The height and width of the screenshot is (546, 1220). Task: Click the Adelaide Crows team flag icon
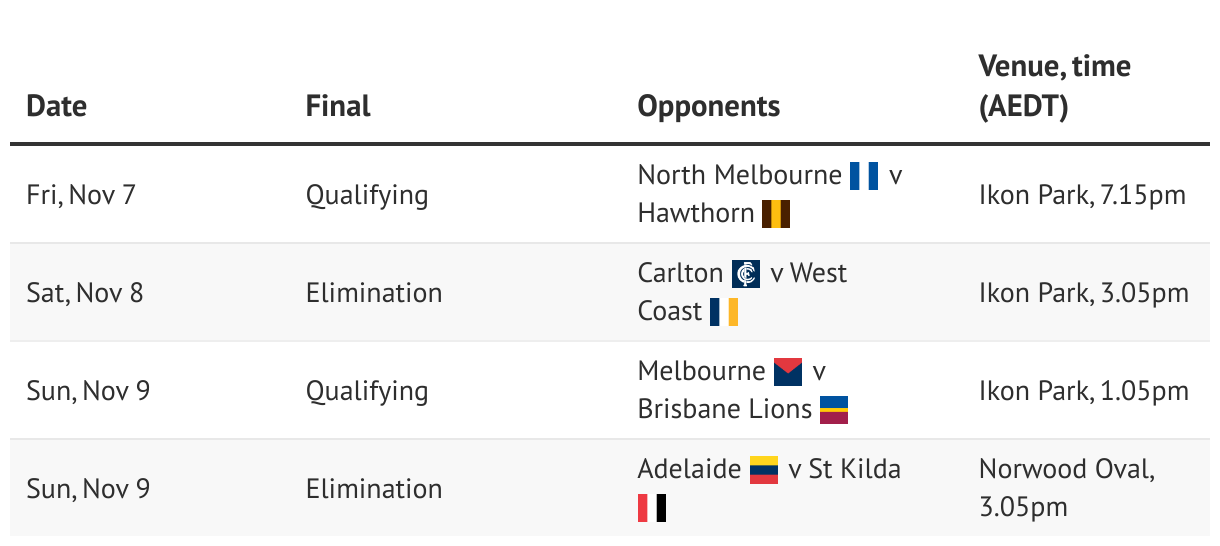[764, 469]
